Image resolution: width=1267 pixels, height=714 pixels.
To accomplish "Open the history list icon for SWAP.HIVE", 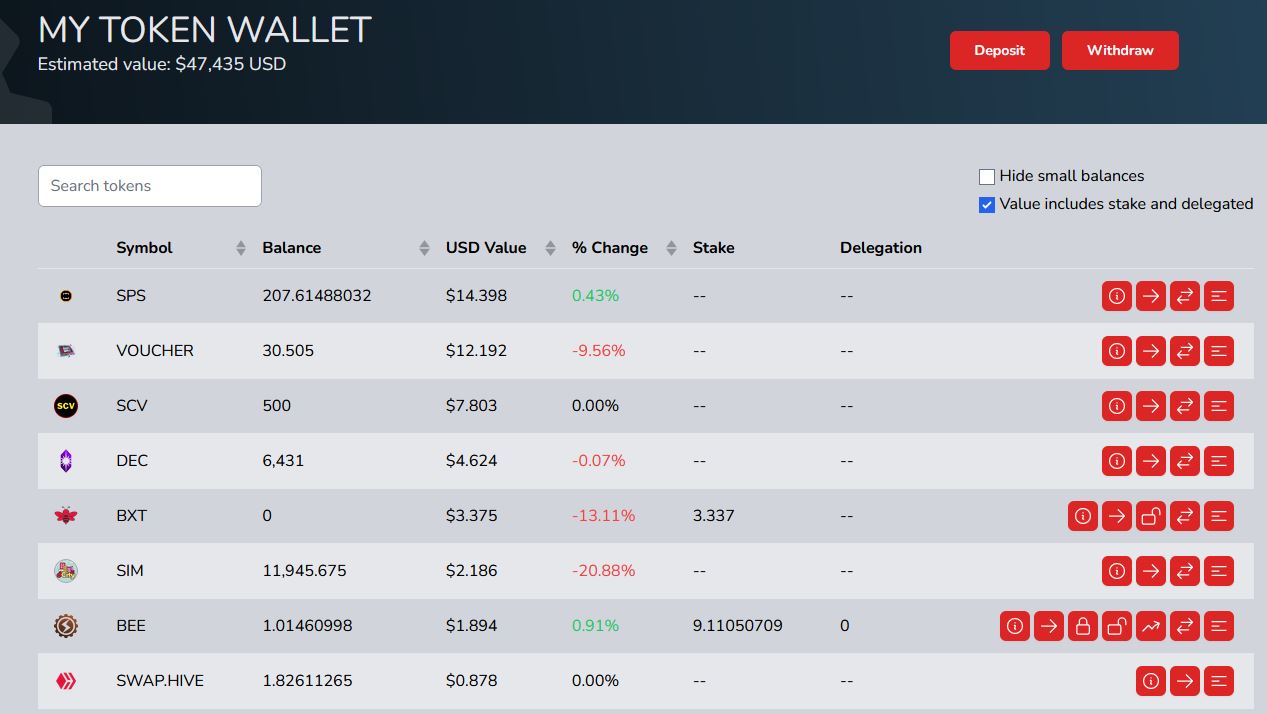I will tap(1219, 681).
